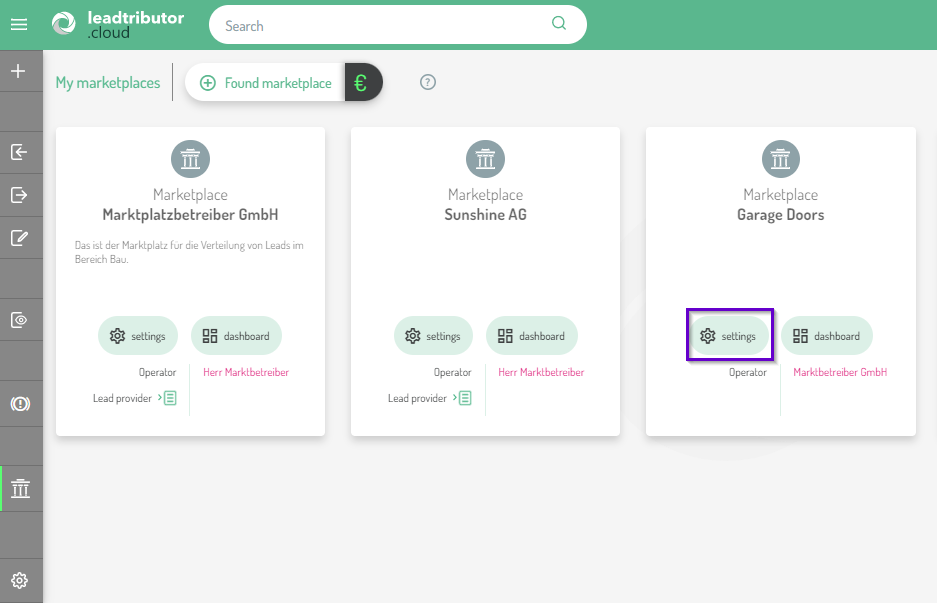Click the incoming arrow sidebar icon
The width and height of the screenshot is (937, 603).
pyautogui.click(x=19, y=152)
